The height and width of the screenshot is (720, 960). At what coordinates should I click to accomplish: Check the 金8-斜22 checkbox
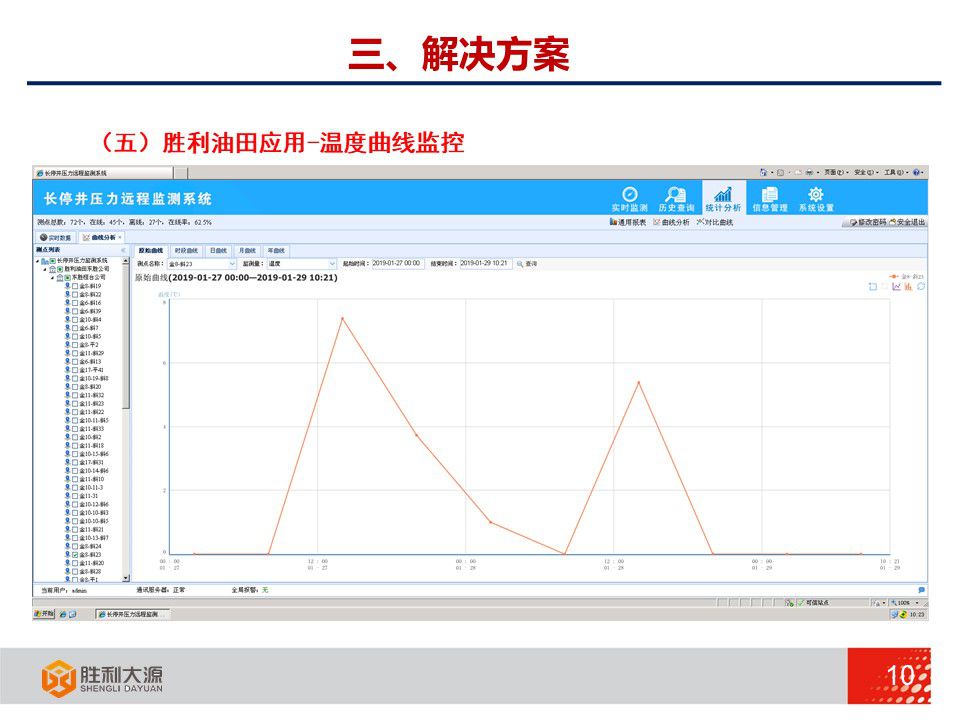(x=75, y=295)
